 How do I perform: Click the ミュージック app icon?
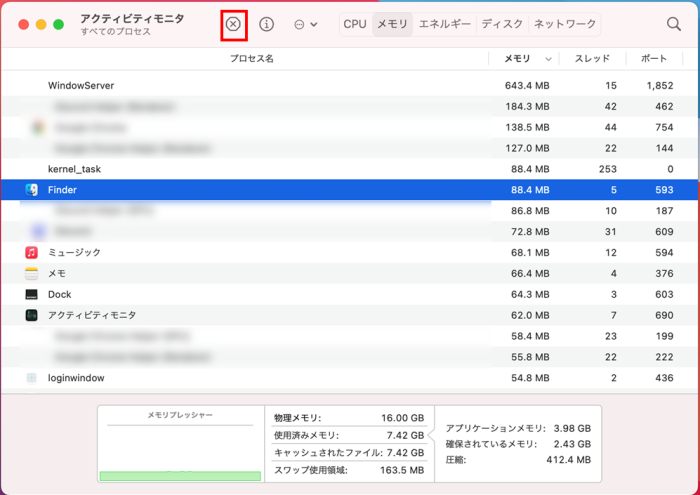[x=32, y=253]
